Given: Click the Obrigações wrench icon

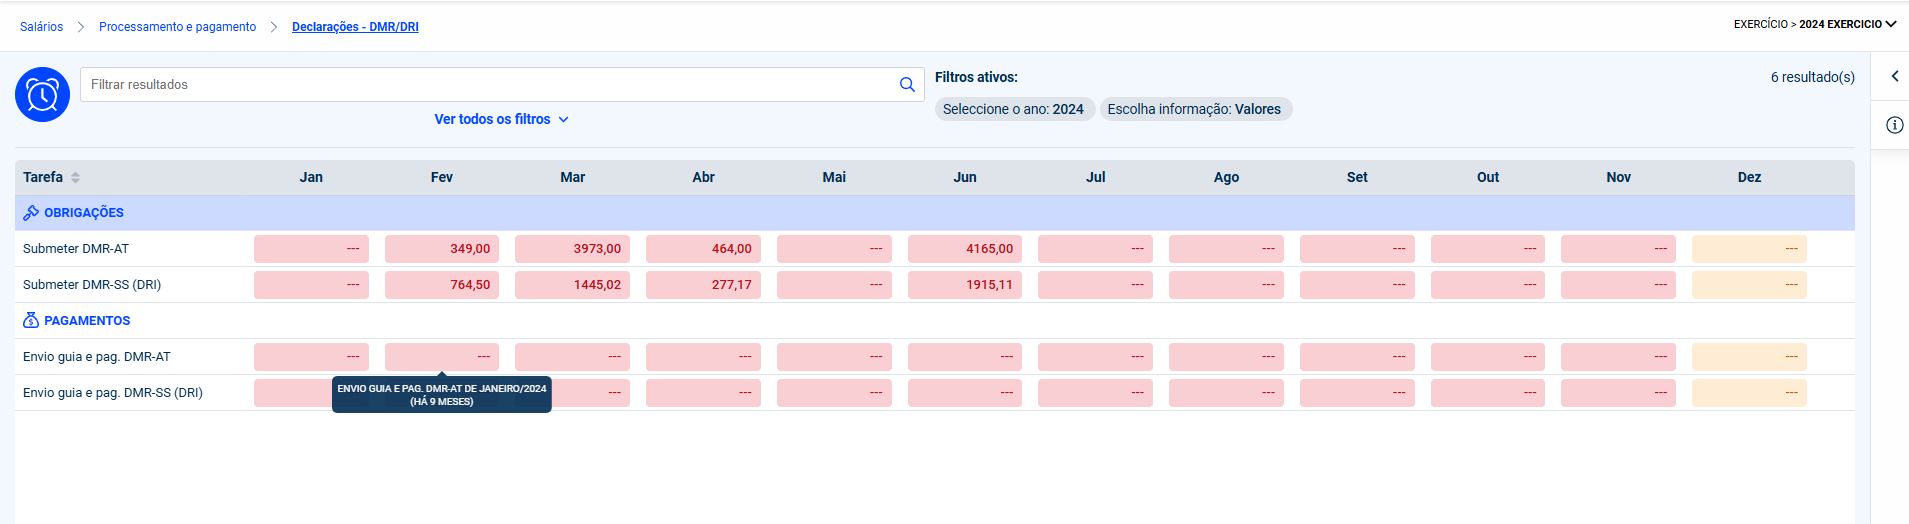Looking at the screenshot, I should [31, 213].
